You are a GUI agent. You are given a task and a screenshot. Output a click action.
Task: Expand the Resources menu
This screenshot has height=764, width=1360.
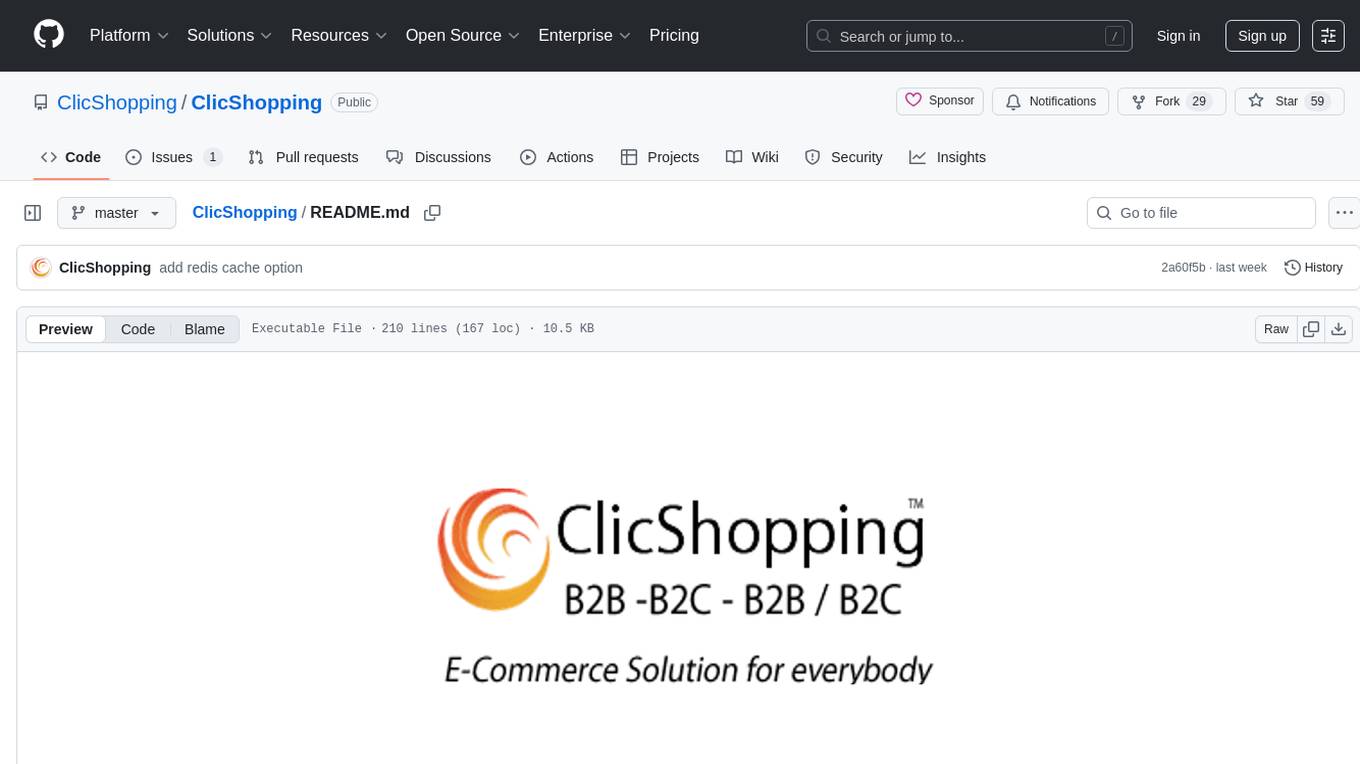point(339,35)
